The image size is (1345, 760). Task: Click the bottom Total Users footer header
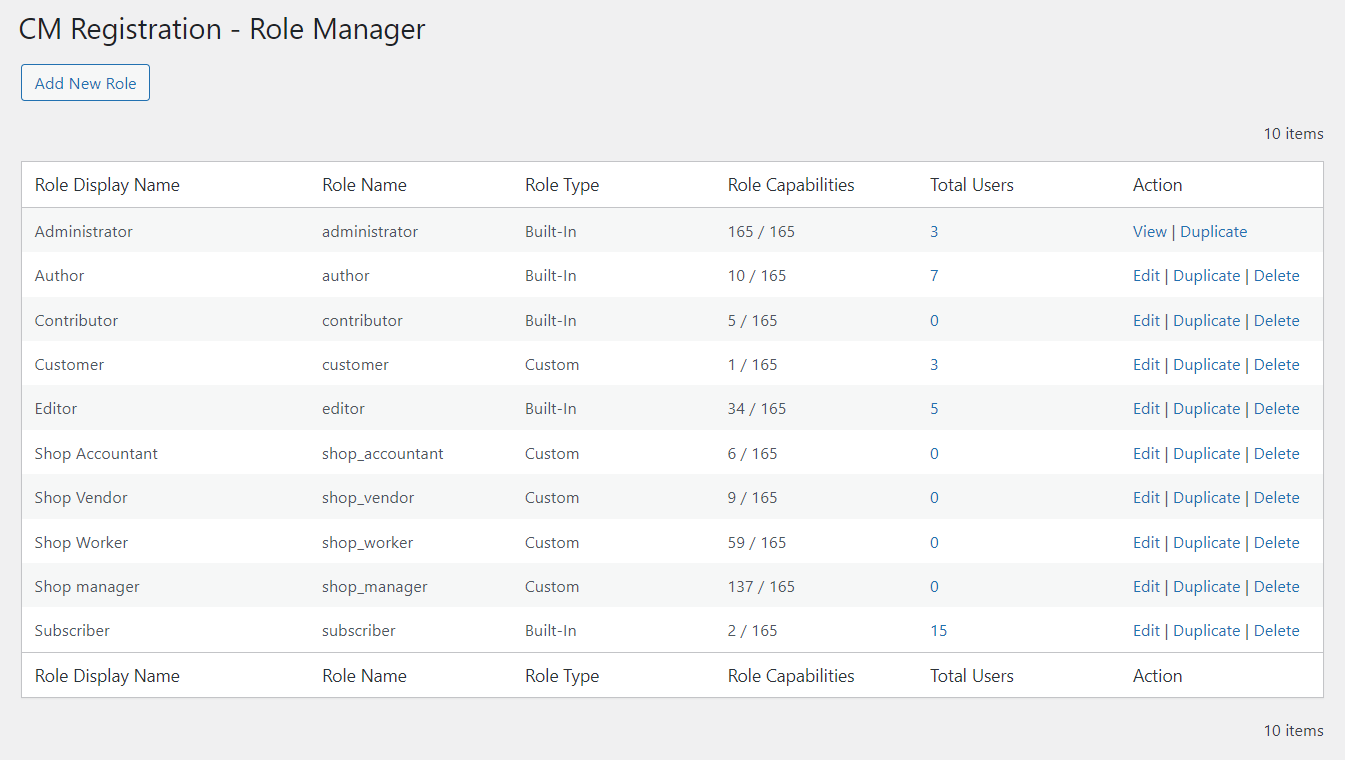[971, 676]
